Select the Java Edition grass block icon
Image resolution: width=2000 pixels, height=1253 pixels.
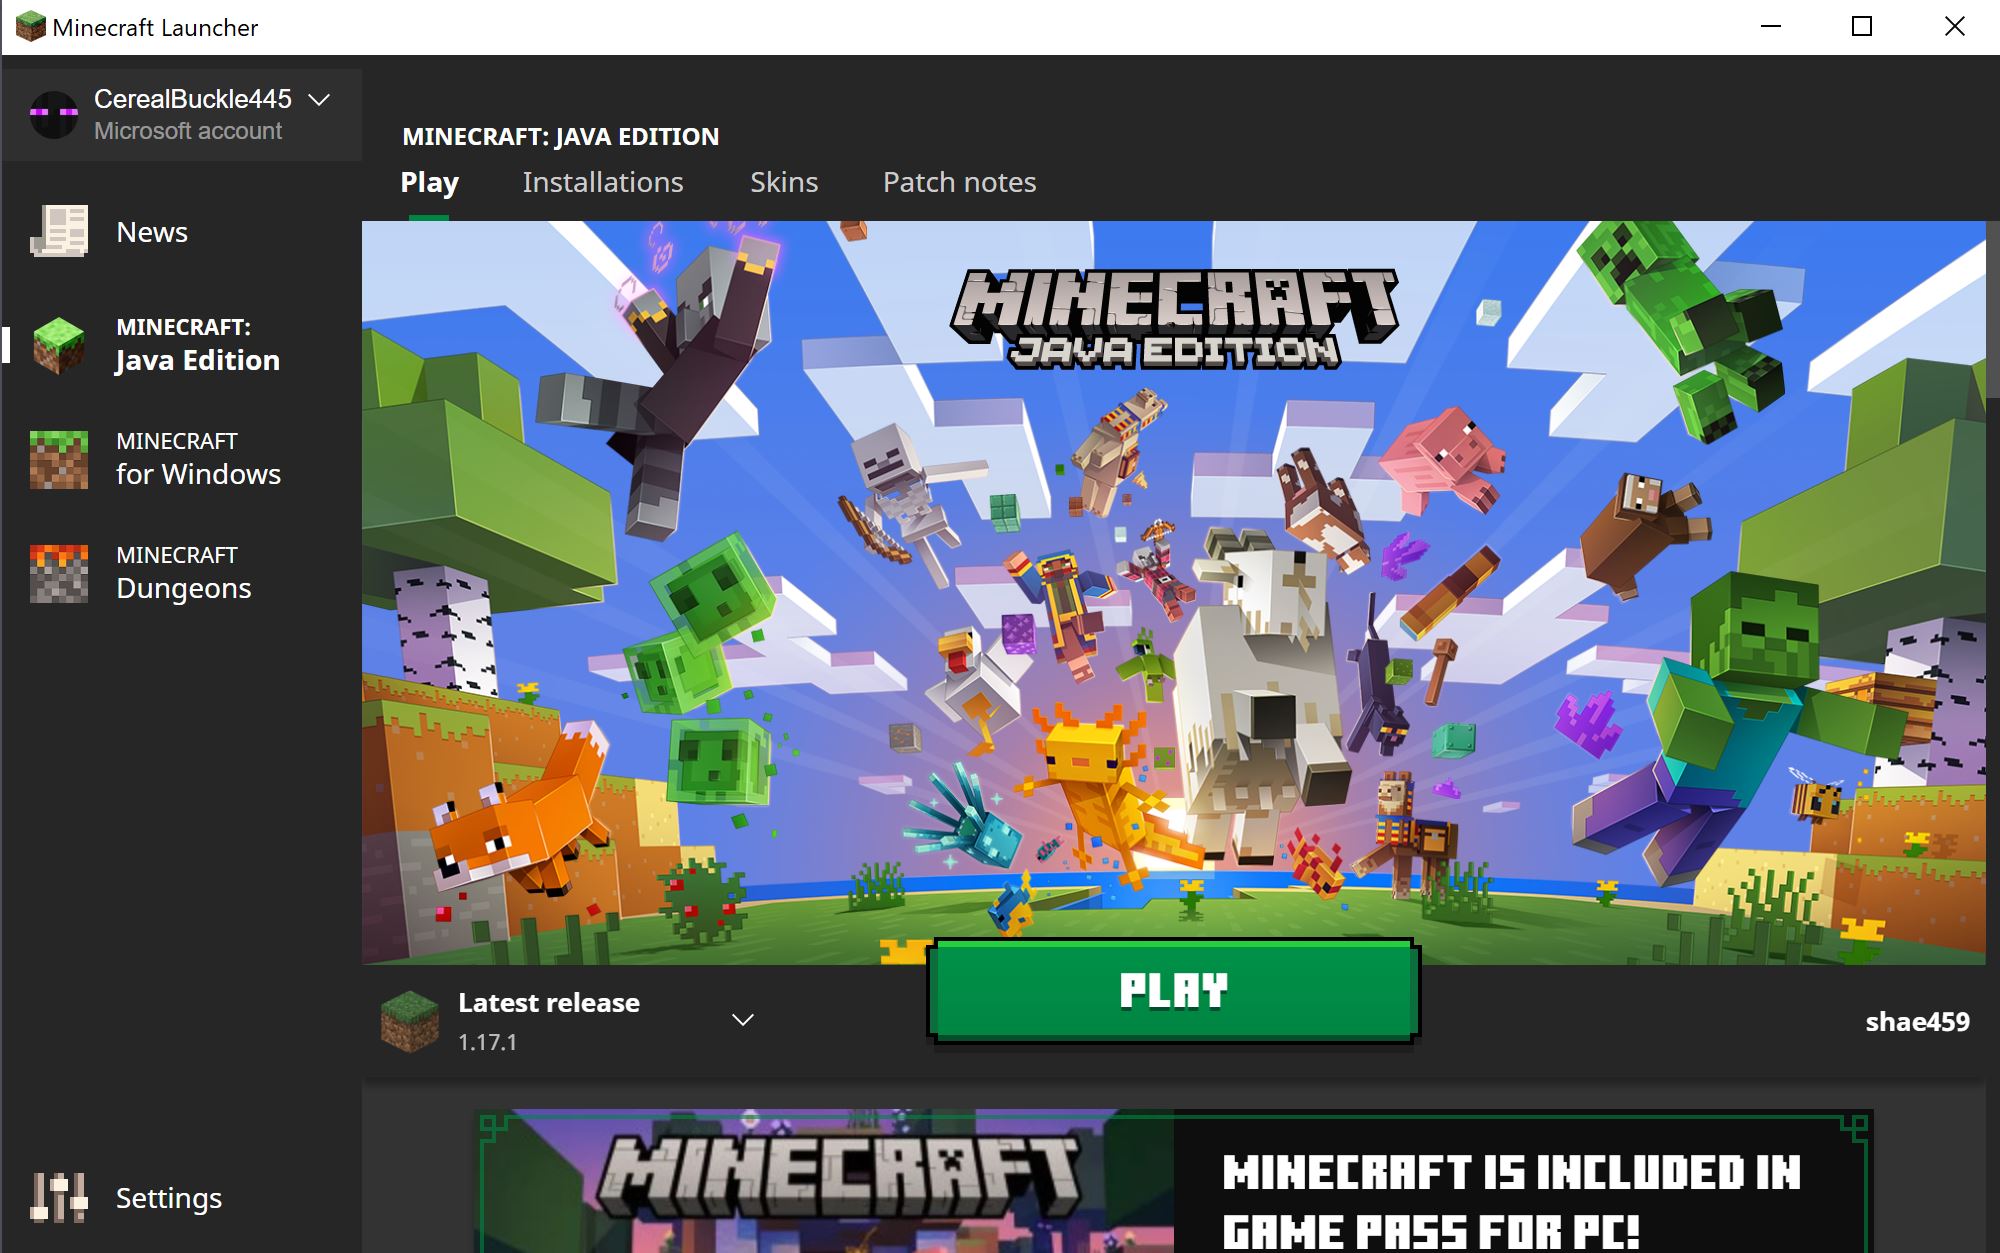59,345
